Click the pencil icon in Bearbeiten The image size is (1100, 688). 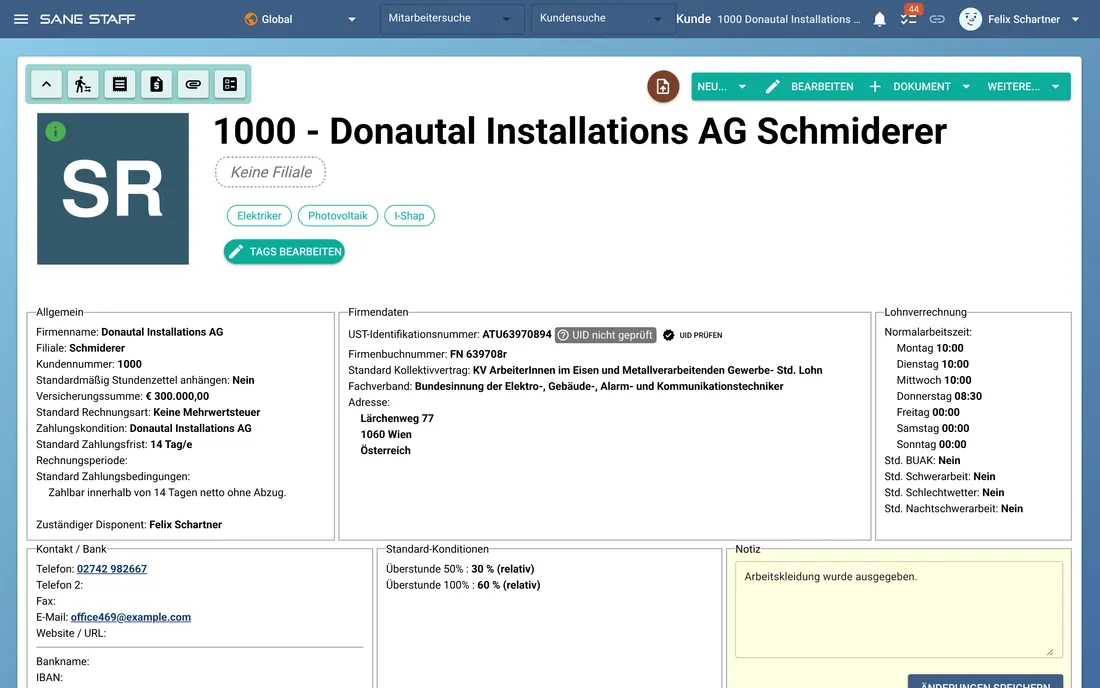point(772,86)
